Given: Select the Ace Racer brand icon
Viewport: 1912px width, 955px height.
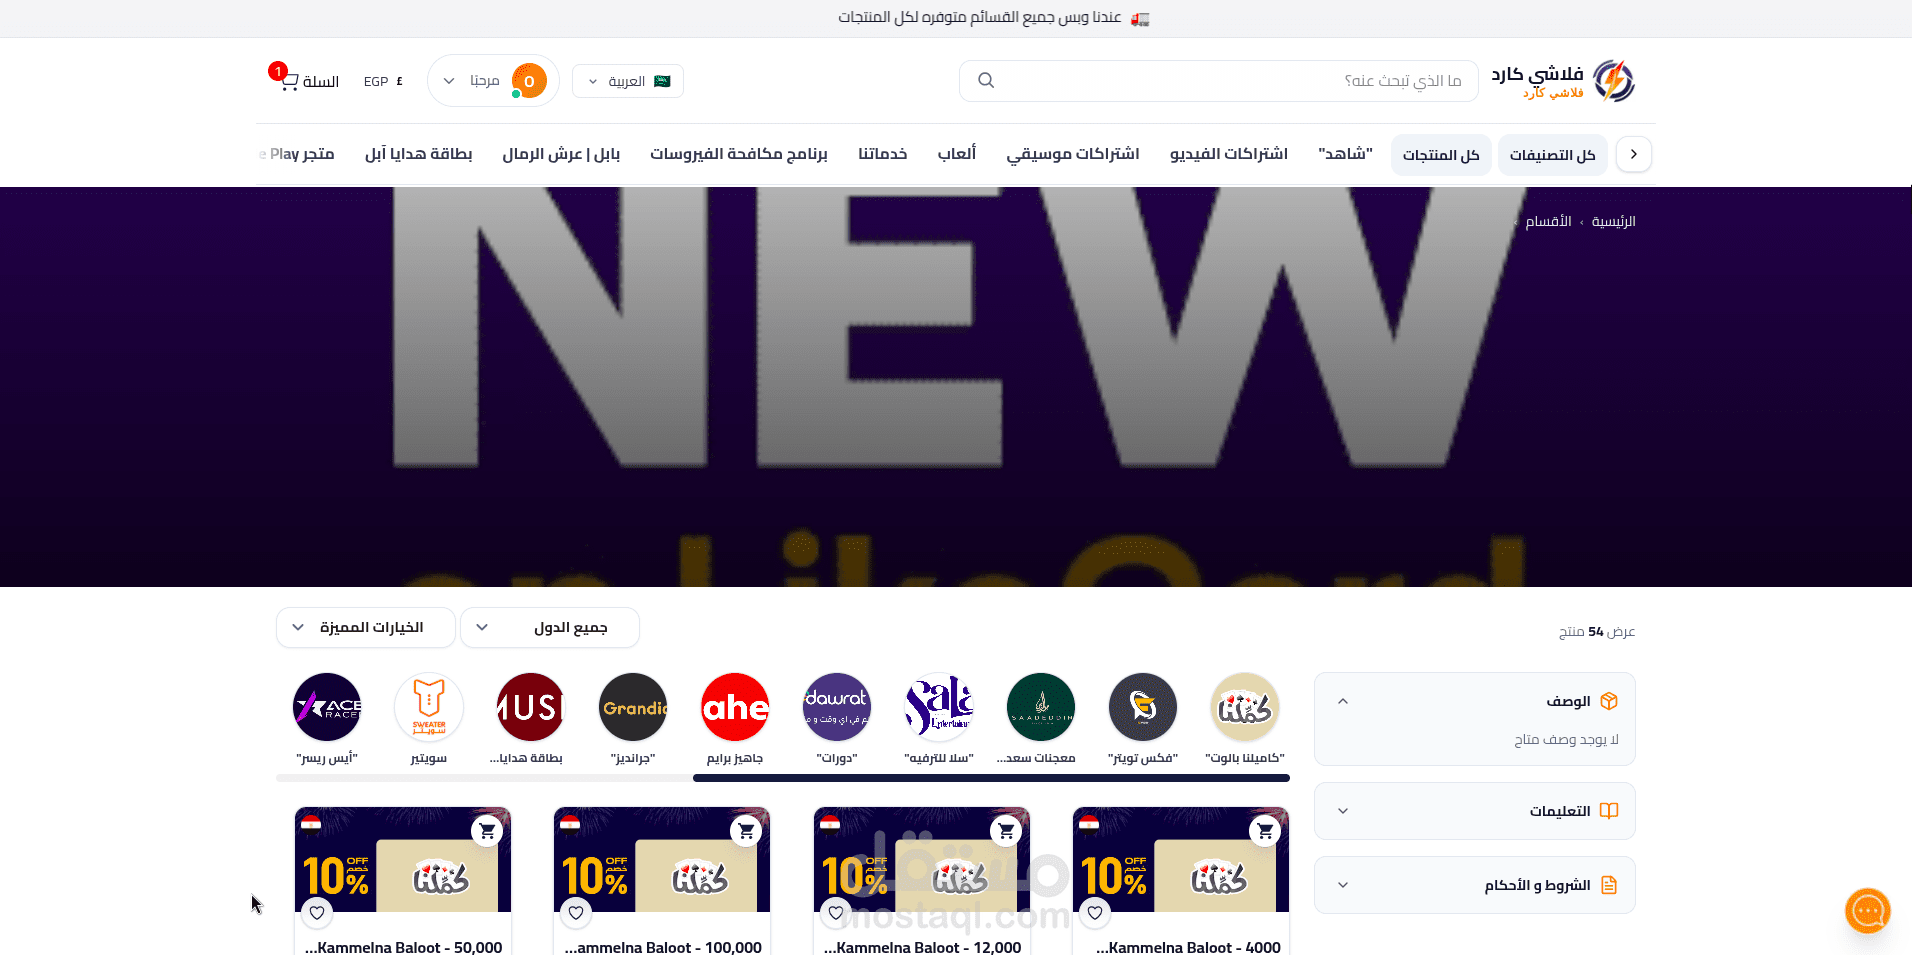Looking at the screenshot, I should (x=327, y=707).
